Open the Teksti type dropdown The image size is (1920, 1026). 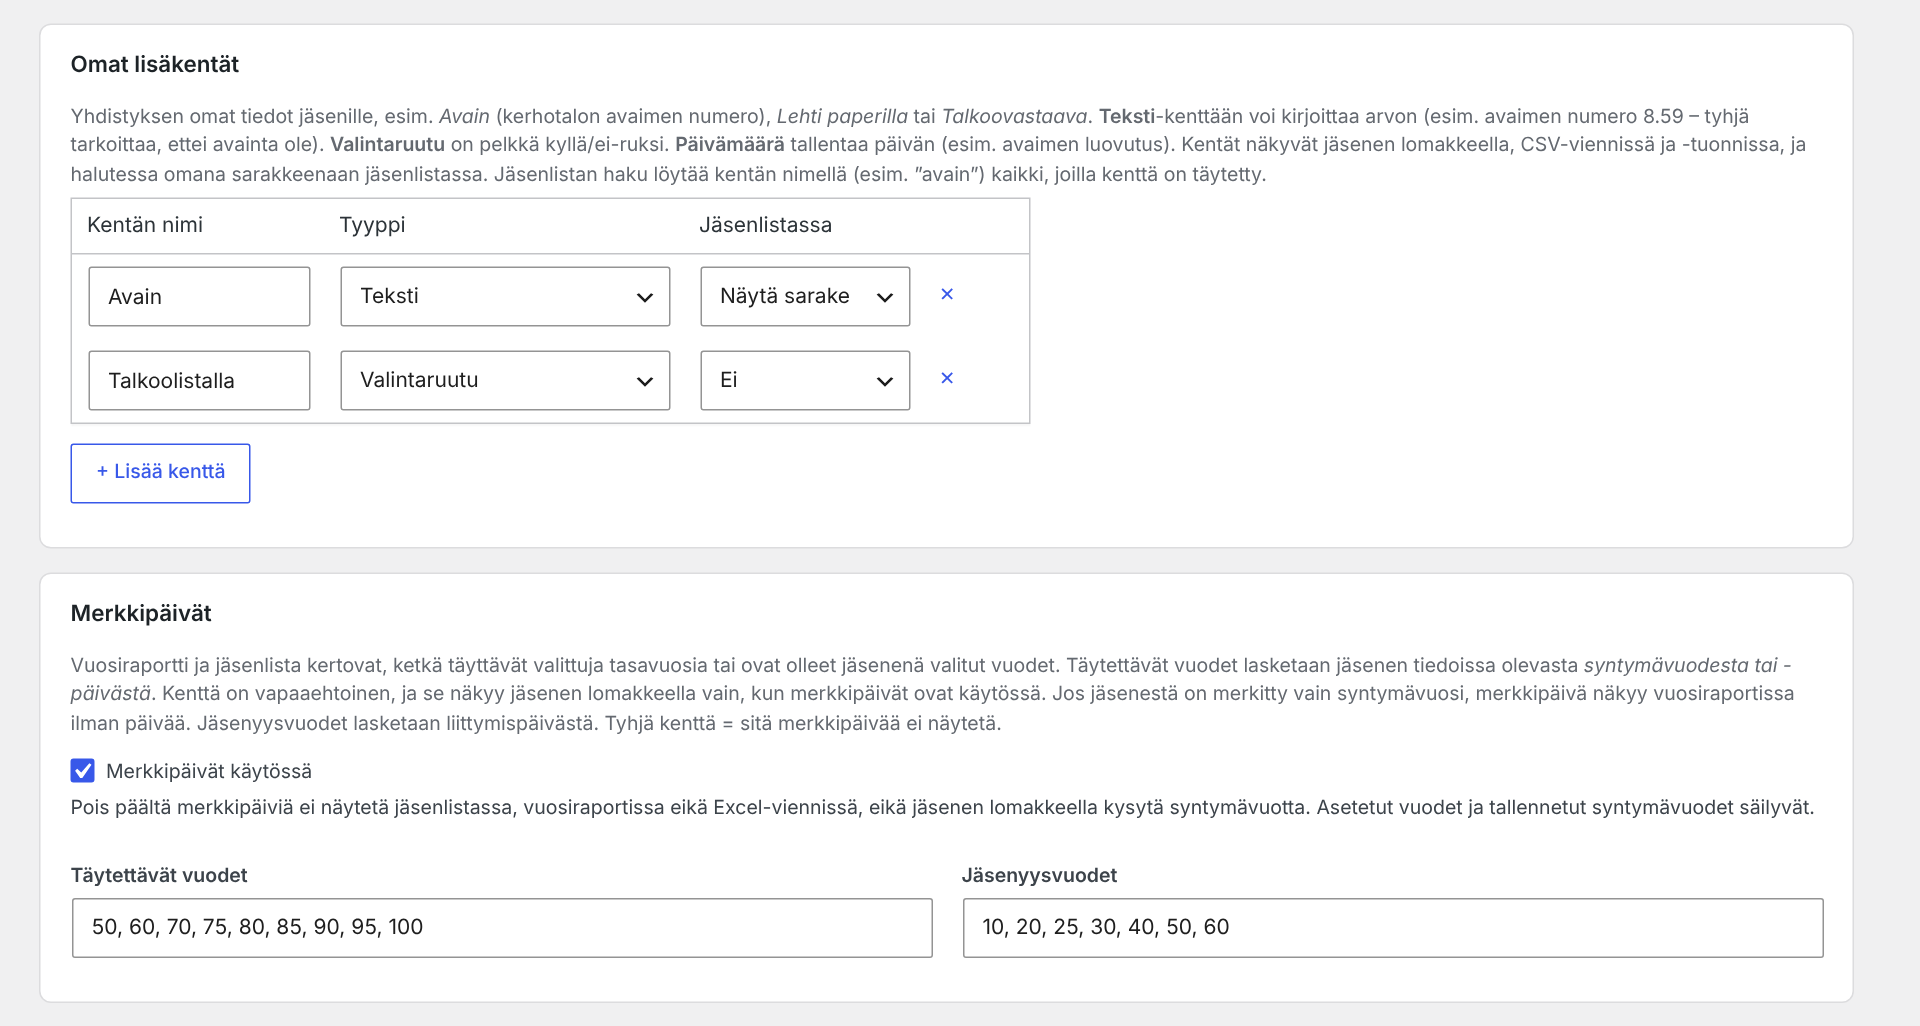point(505,296)
